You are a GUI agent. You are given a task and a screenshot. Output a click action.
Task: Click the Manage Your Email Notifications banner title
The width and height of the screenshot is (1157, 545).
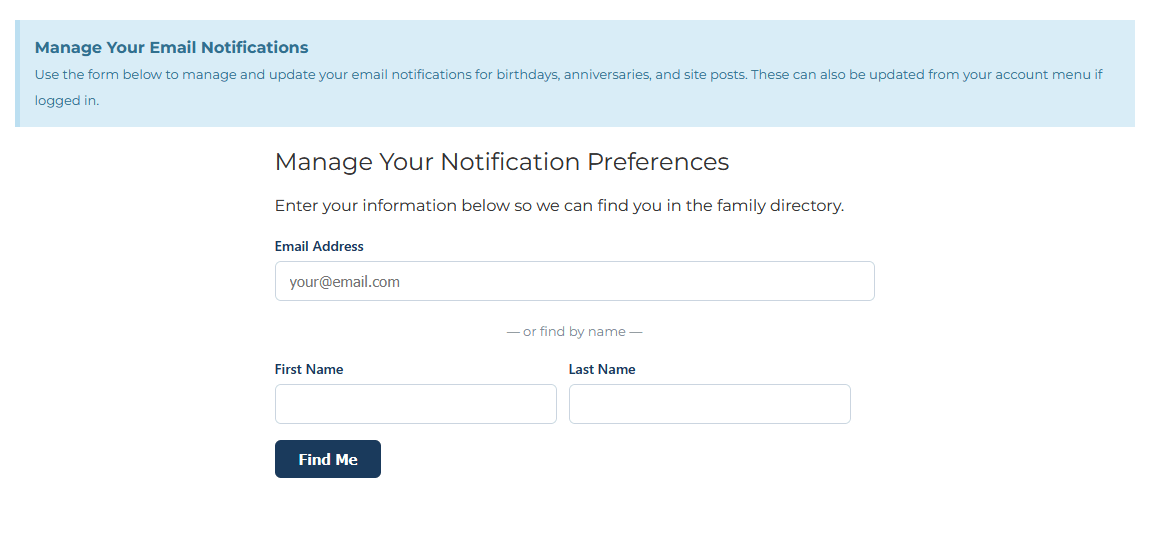point(171,47)
